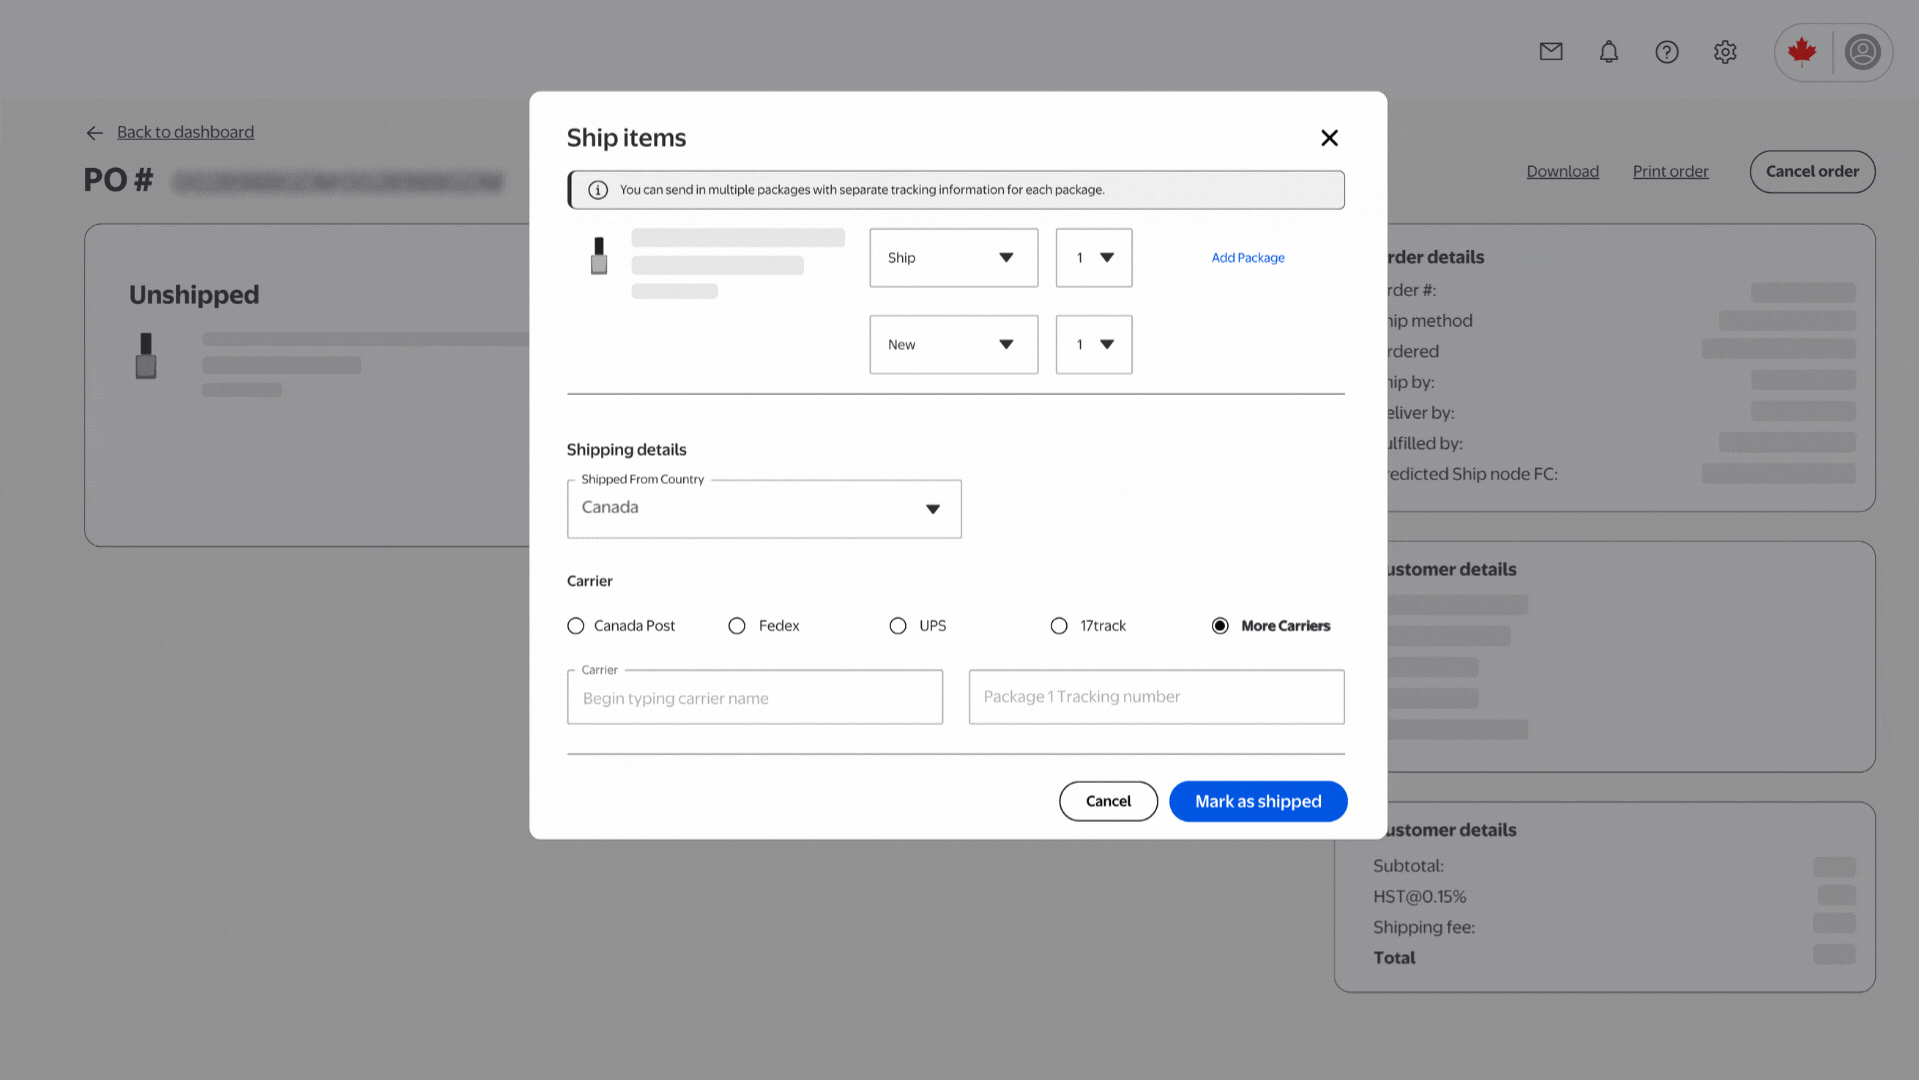Expand the Ship action dropdown
The height and width of the screenshot is (1080, 1920).
(x=953, y=258)
